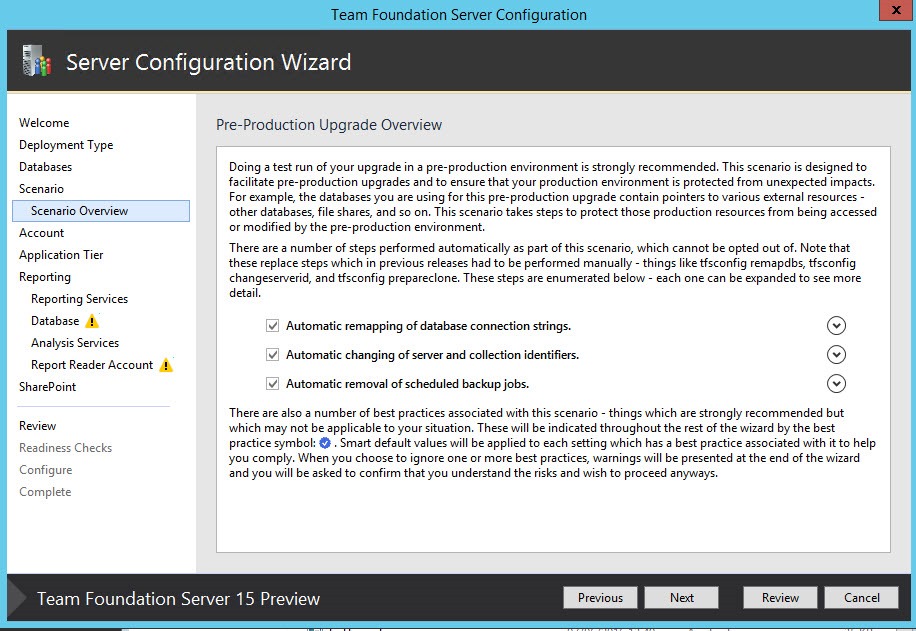Click the warning icon next to Report Reader Account
This screenshot has width=916, height=631.
click(x=166, y=365)
